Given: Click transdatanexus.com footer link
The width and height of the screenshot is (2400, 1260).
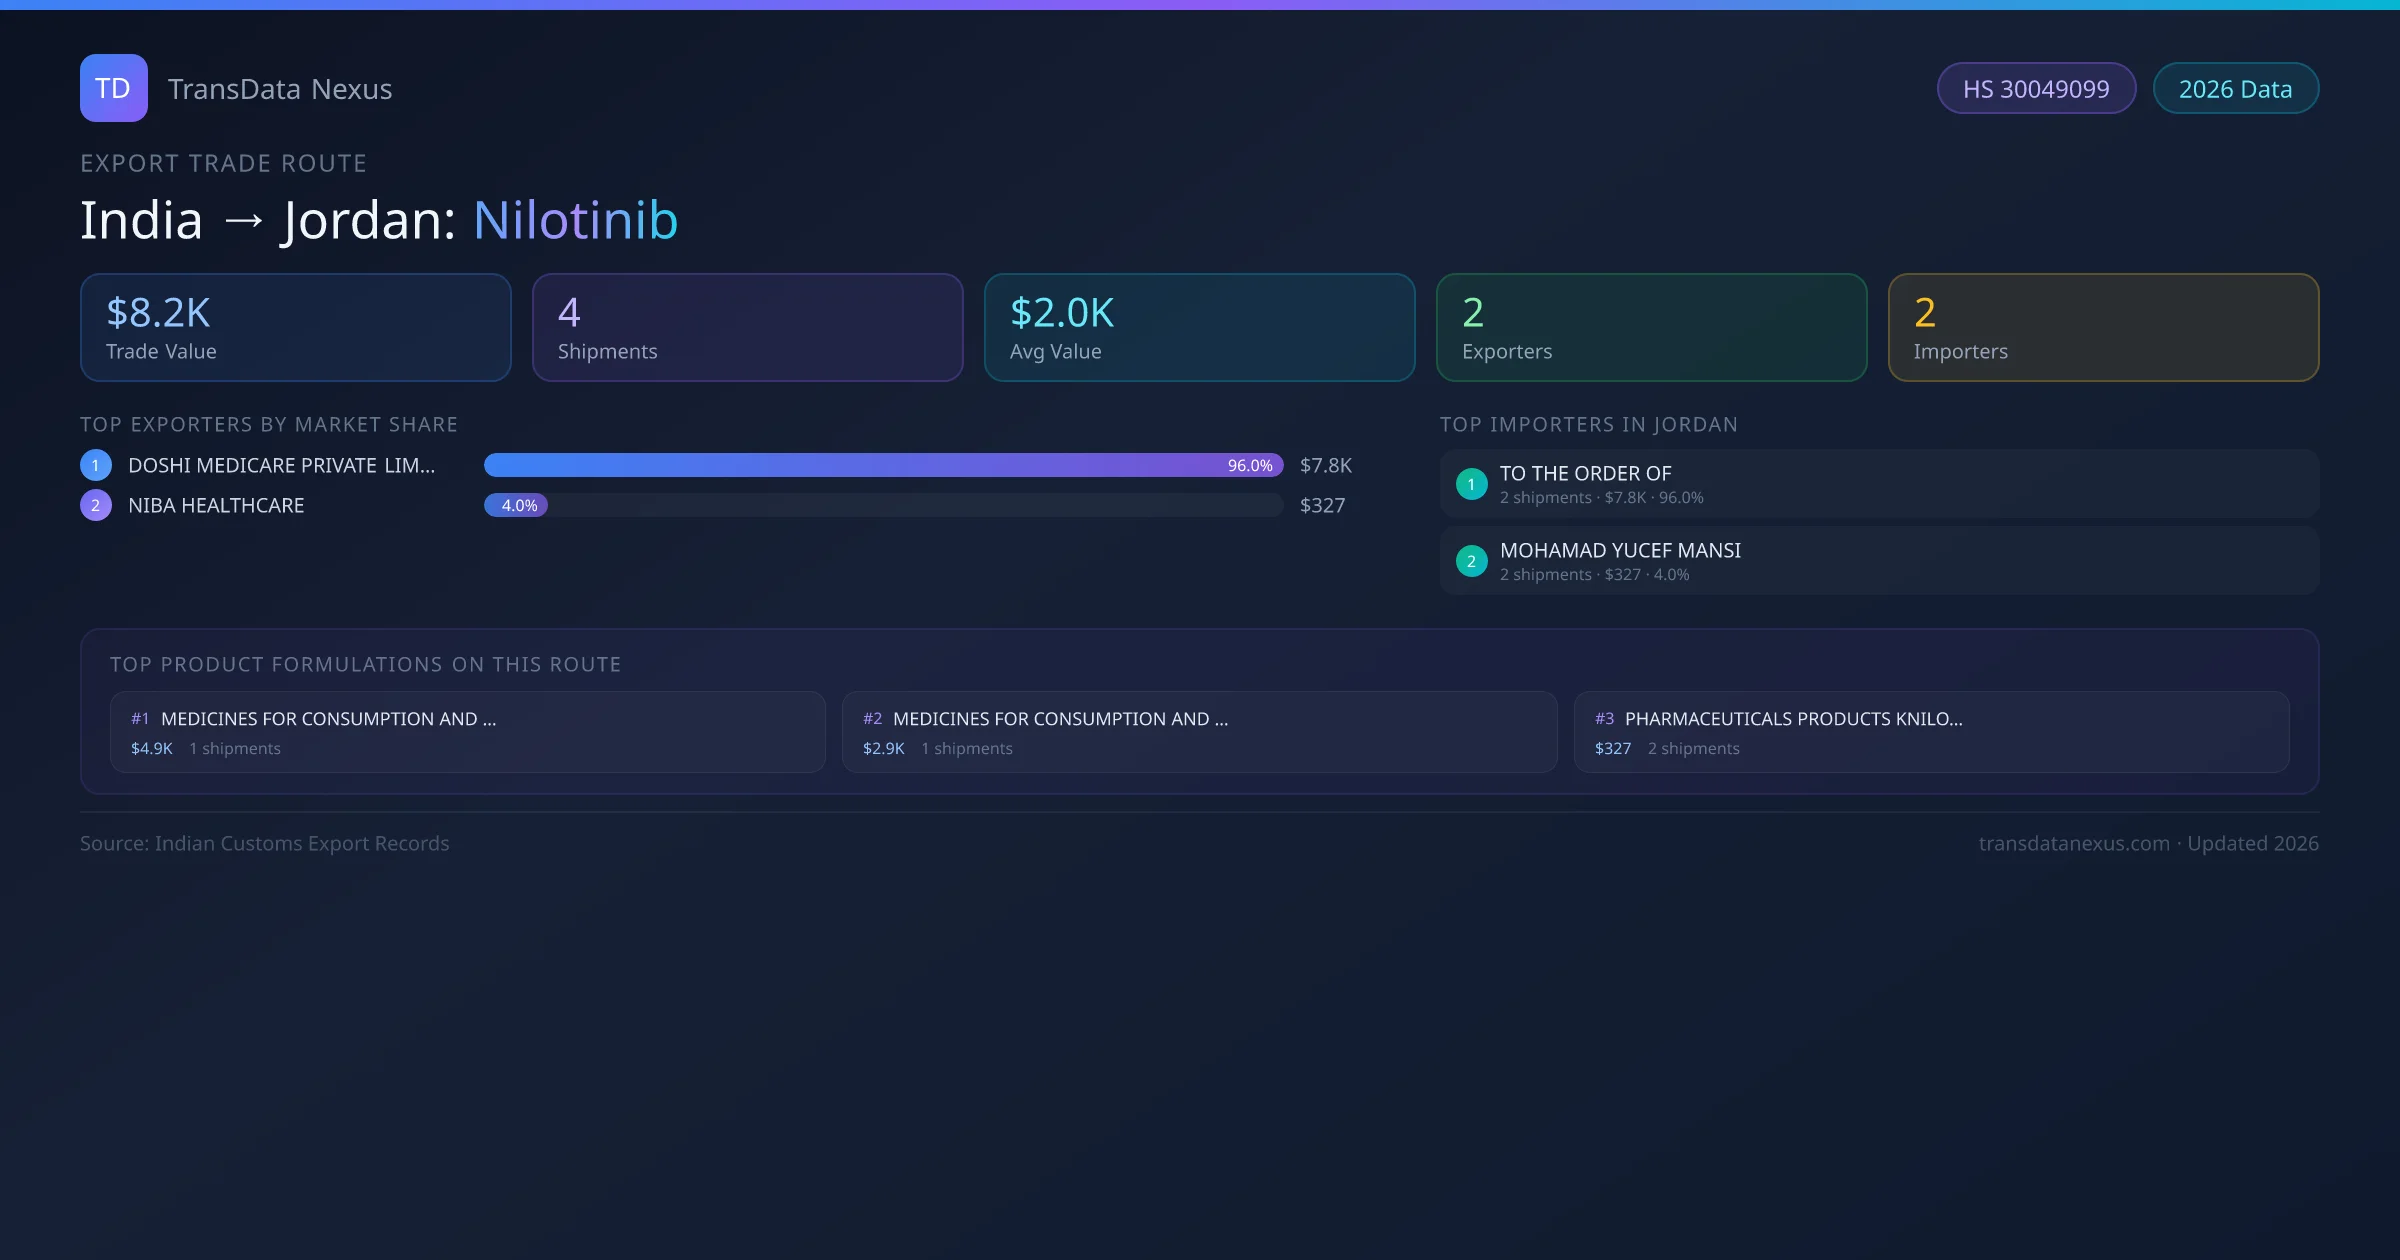Looking at the screenshot, I should (2074, 843).
